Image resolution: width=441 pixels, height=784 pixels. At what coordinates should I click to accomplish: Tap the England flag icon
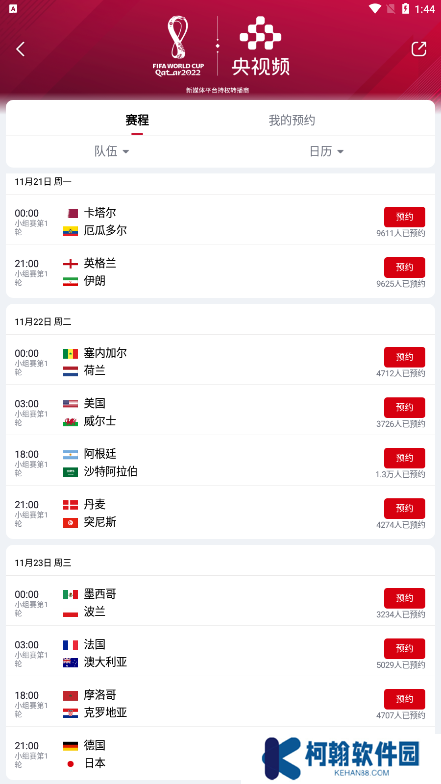coord(70,264)
